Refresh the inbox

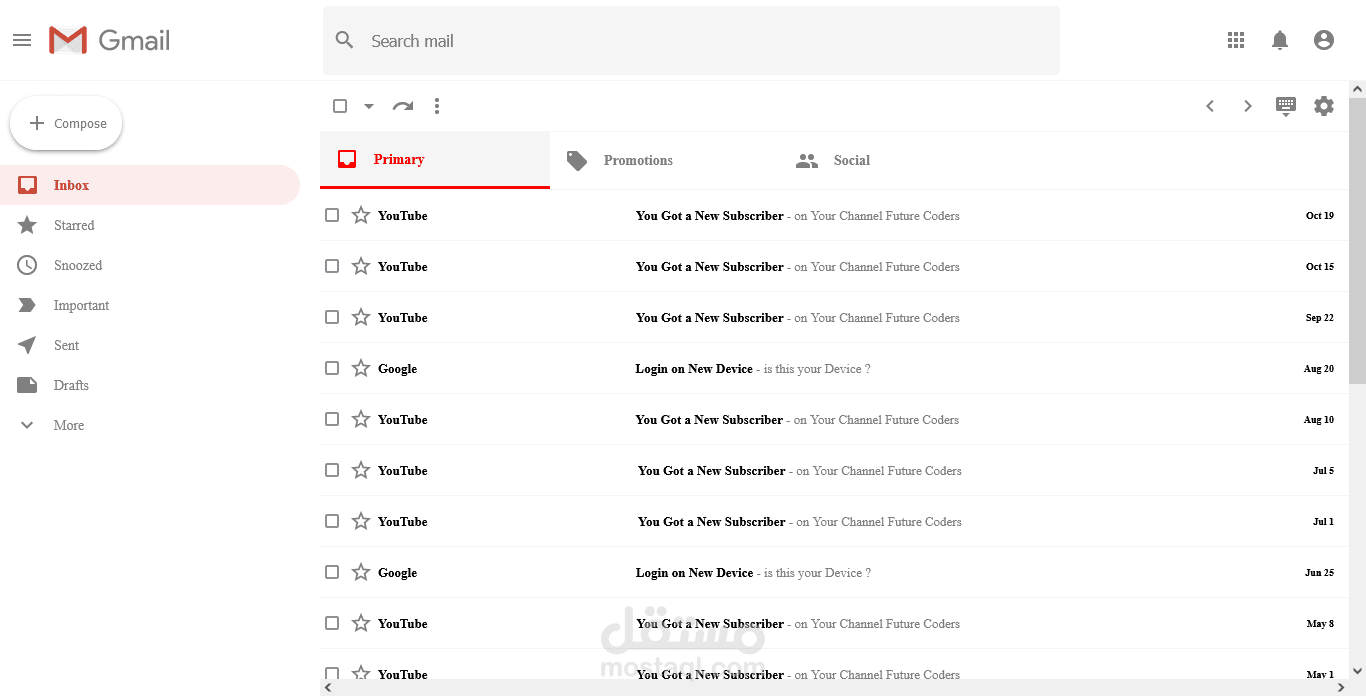coord(403,105)
